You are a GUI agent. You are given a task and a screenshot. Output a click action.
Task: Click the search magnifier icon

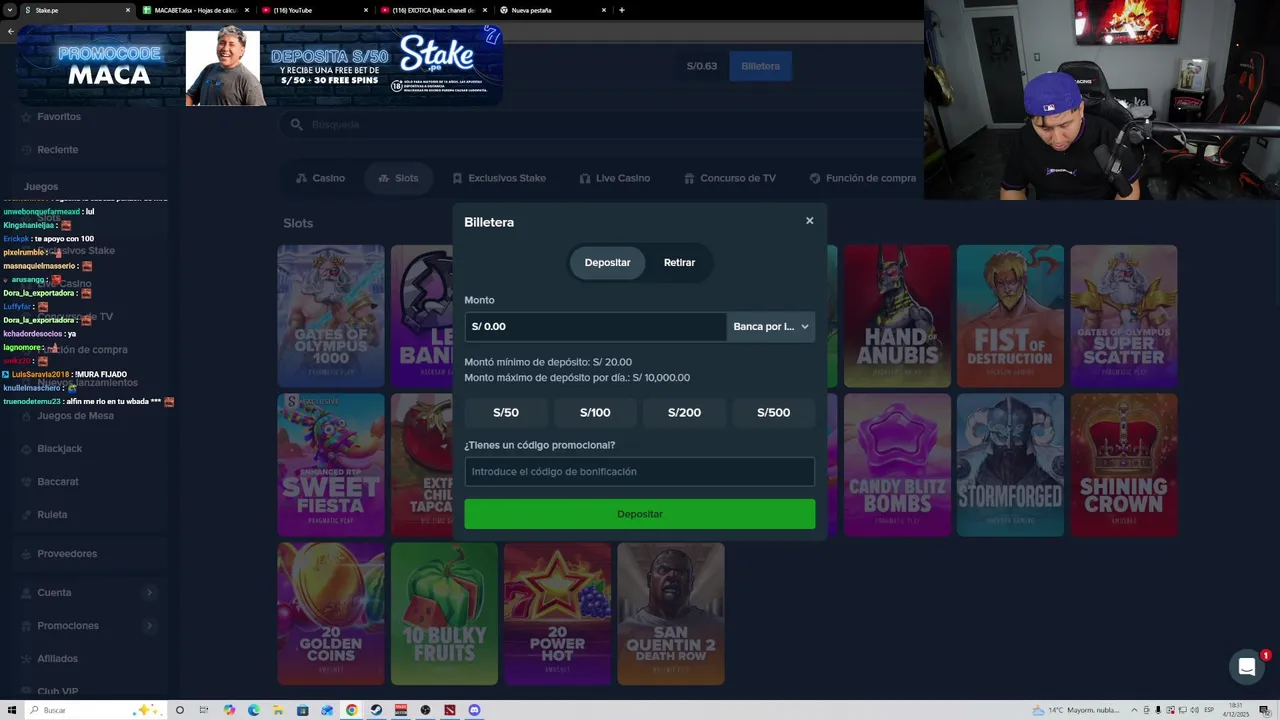(x=296, y=124)
